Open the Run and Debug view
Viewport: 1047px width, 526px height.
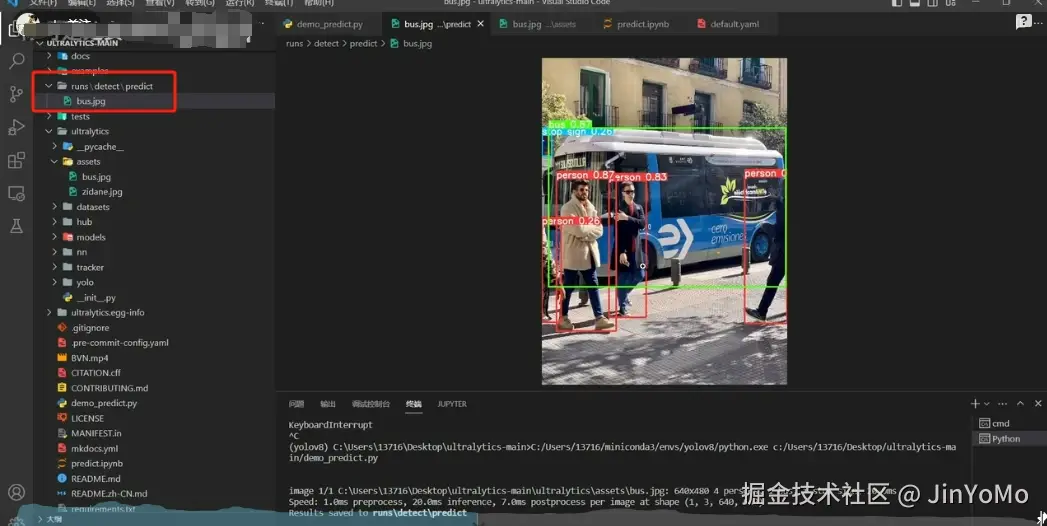pos(17,127)
